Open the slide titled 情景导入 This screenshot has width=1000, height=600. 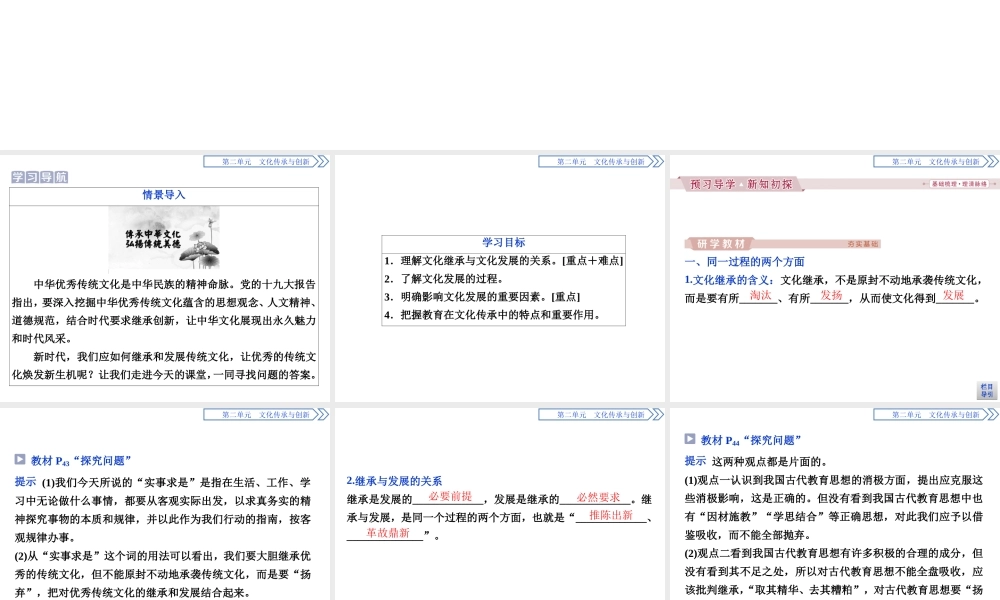[x=165, y=278]
